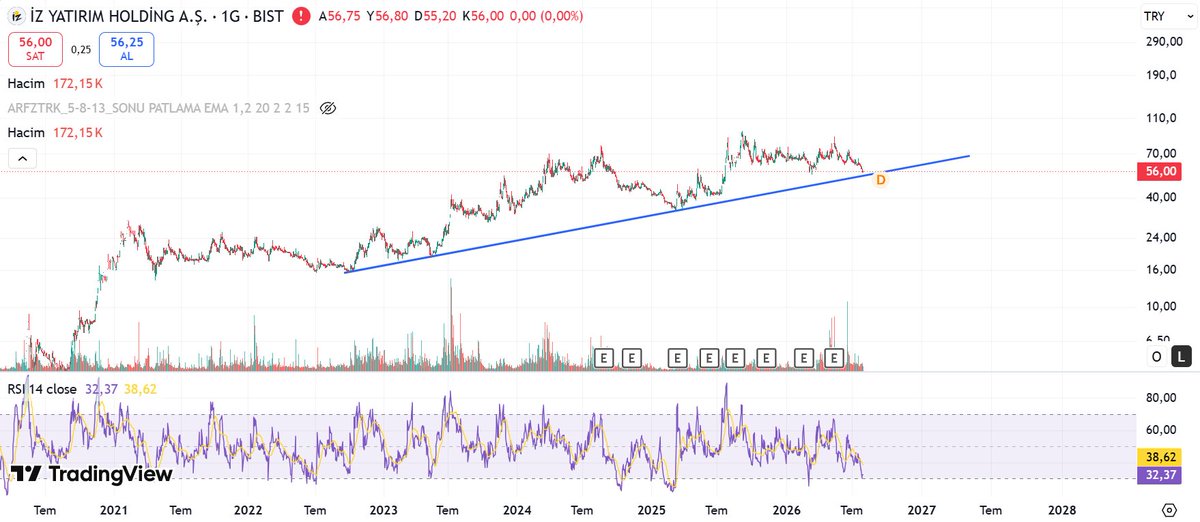Image resolution: width=1200 pixels, height=522 pixels.
Task: Click the leftmost E earnings marker
Action: tap(602, 357)
